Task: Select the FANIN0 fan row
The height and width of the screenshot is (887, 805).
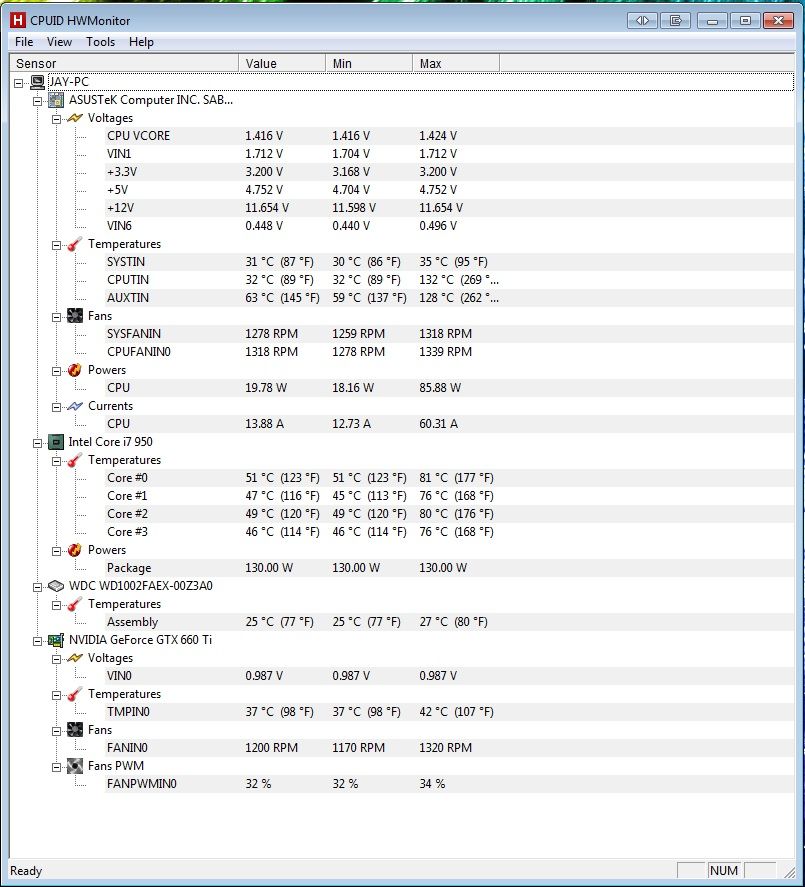Action: [x=449, y=748]
